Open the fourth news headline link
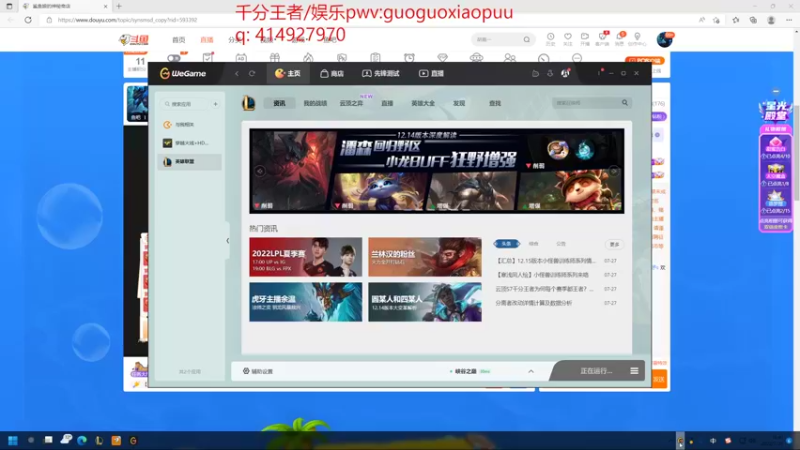 coord(534,303)
